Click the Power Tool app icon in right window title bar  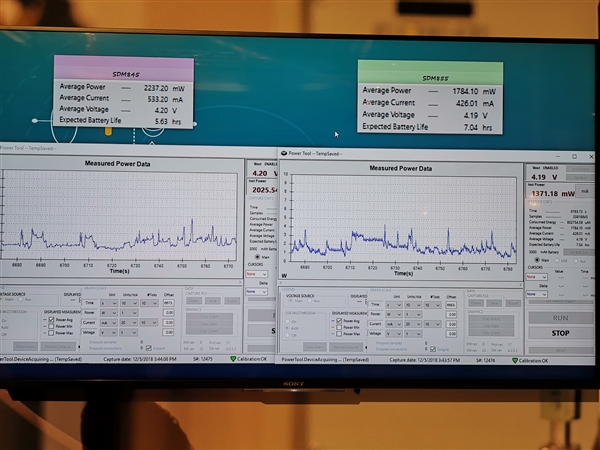click(x=284, y=153)
